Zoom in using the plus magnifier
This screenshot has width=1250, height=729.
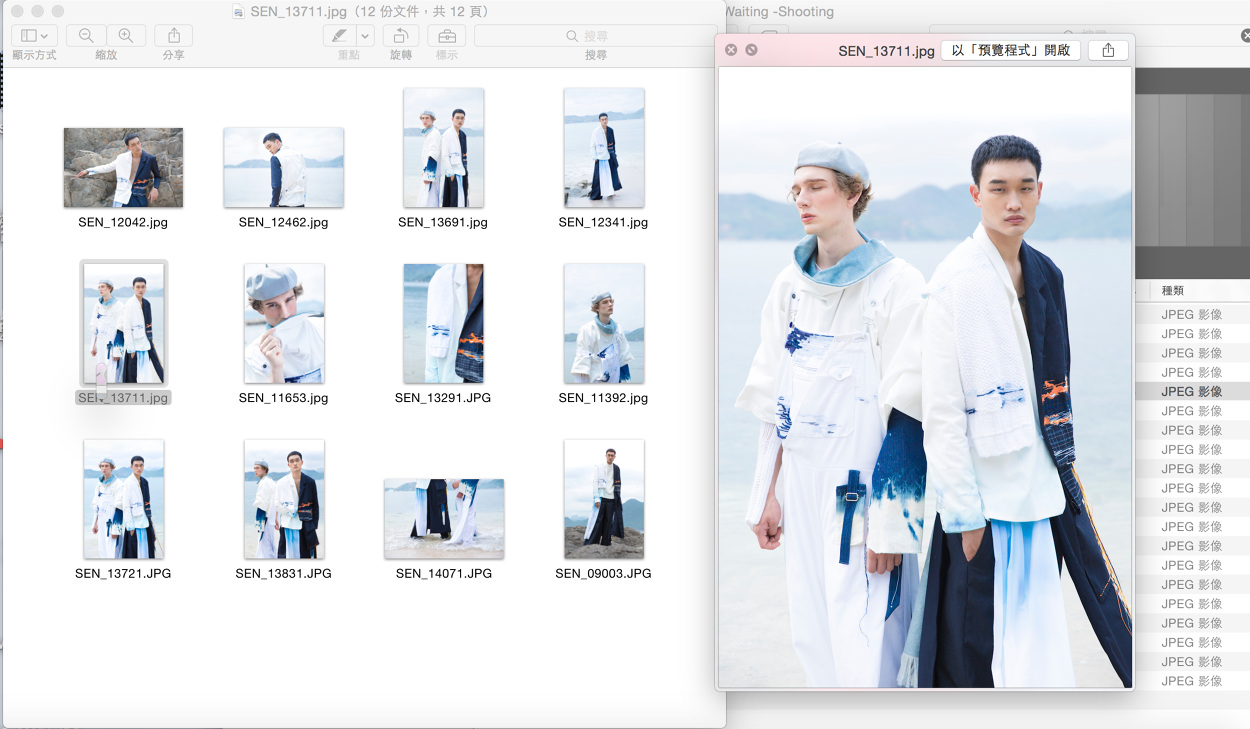126,36
